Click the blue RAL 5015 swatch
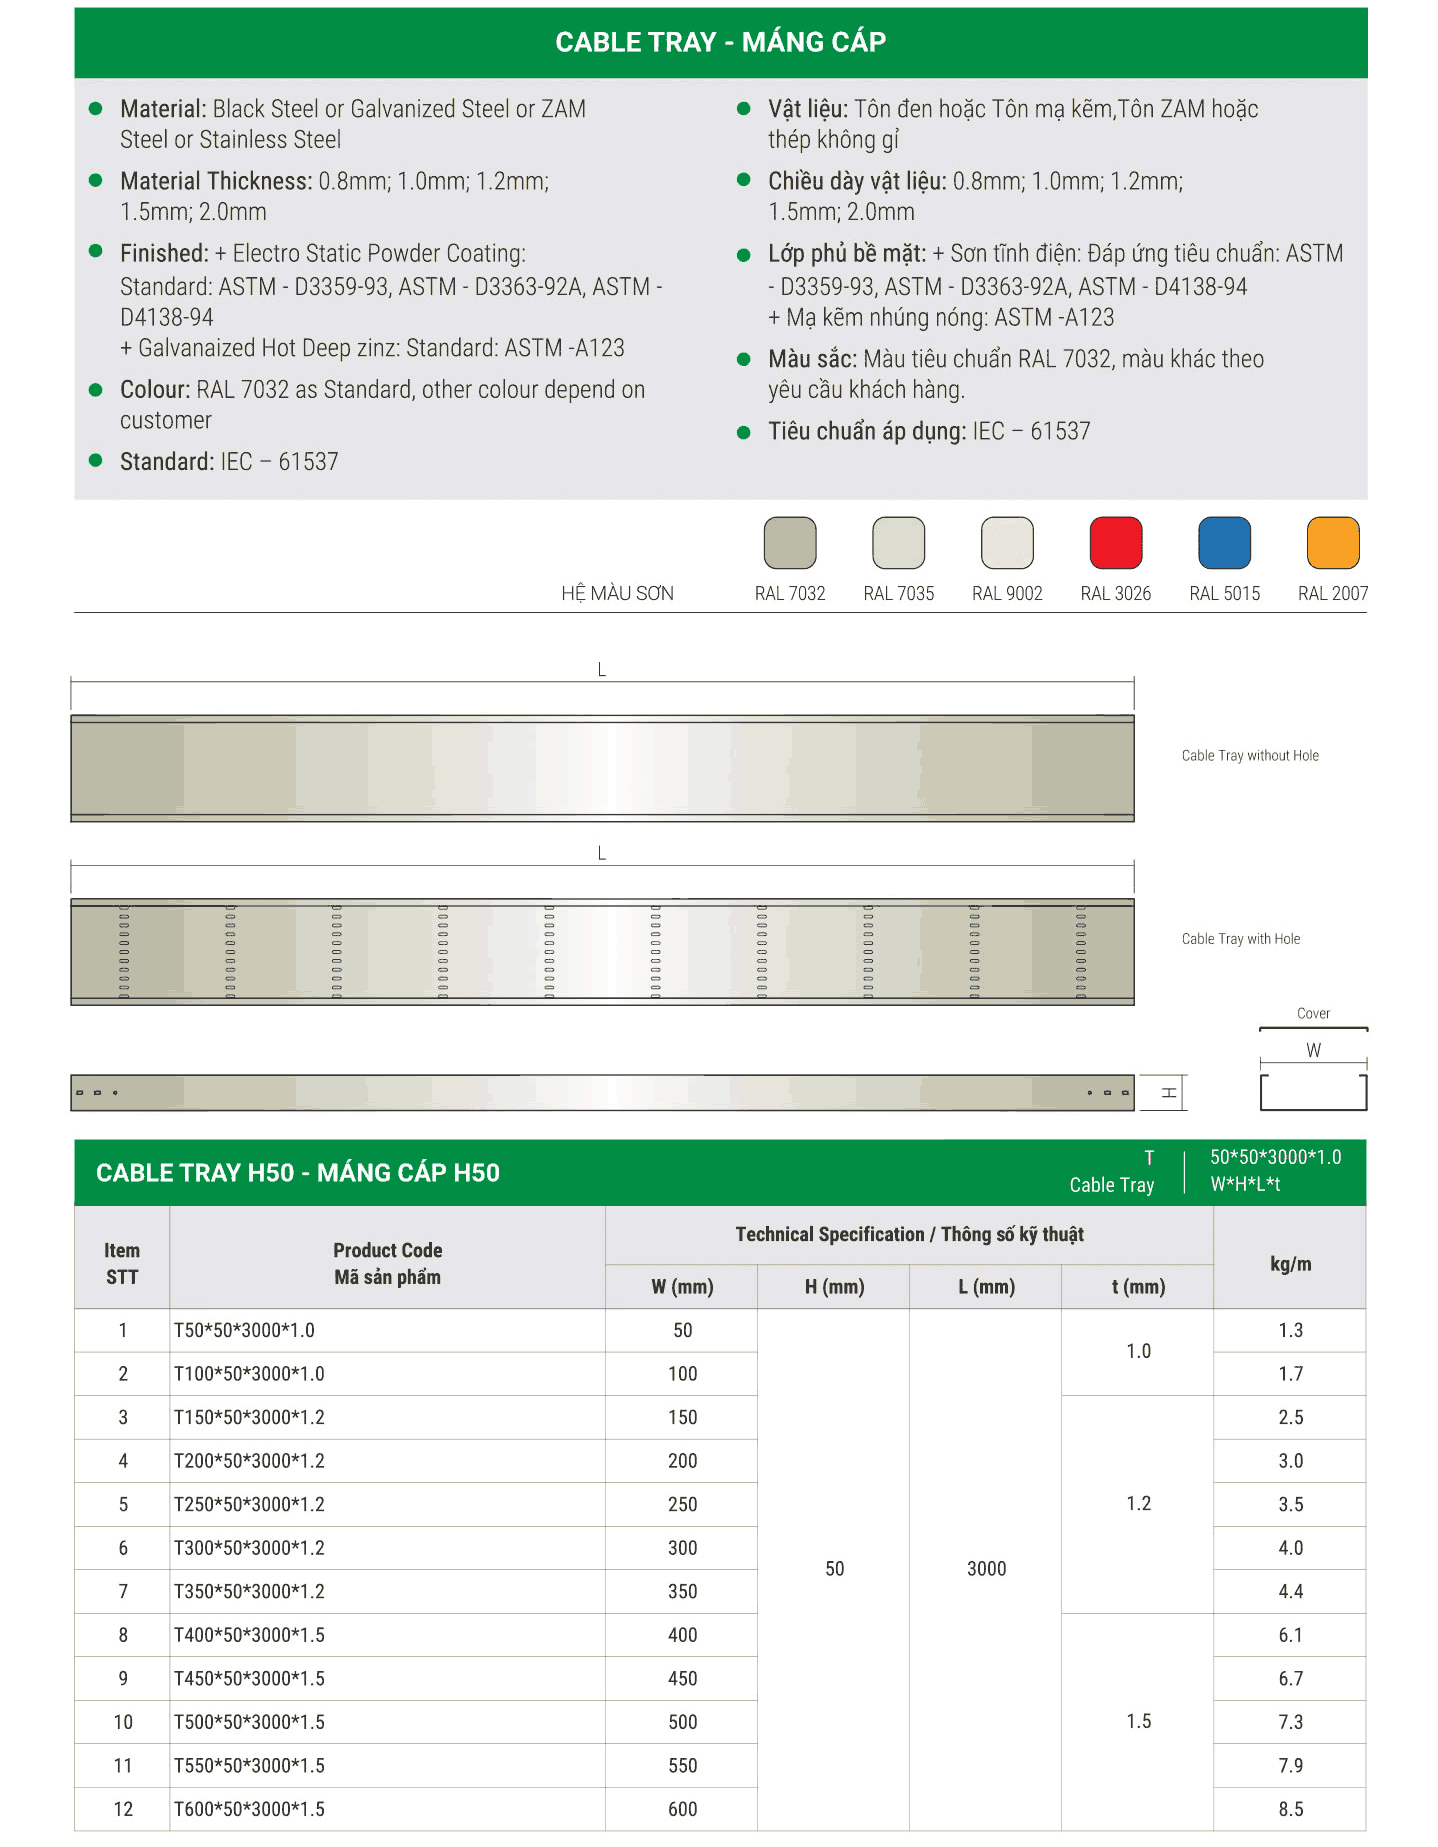Viewport: 1438px width, 1847px height. (x=1224, y=543)
